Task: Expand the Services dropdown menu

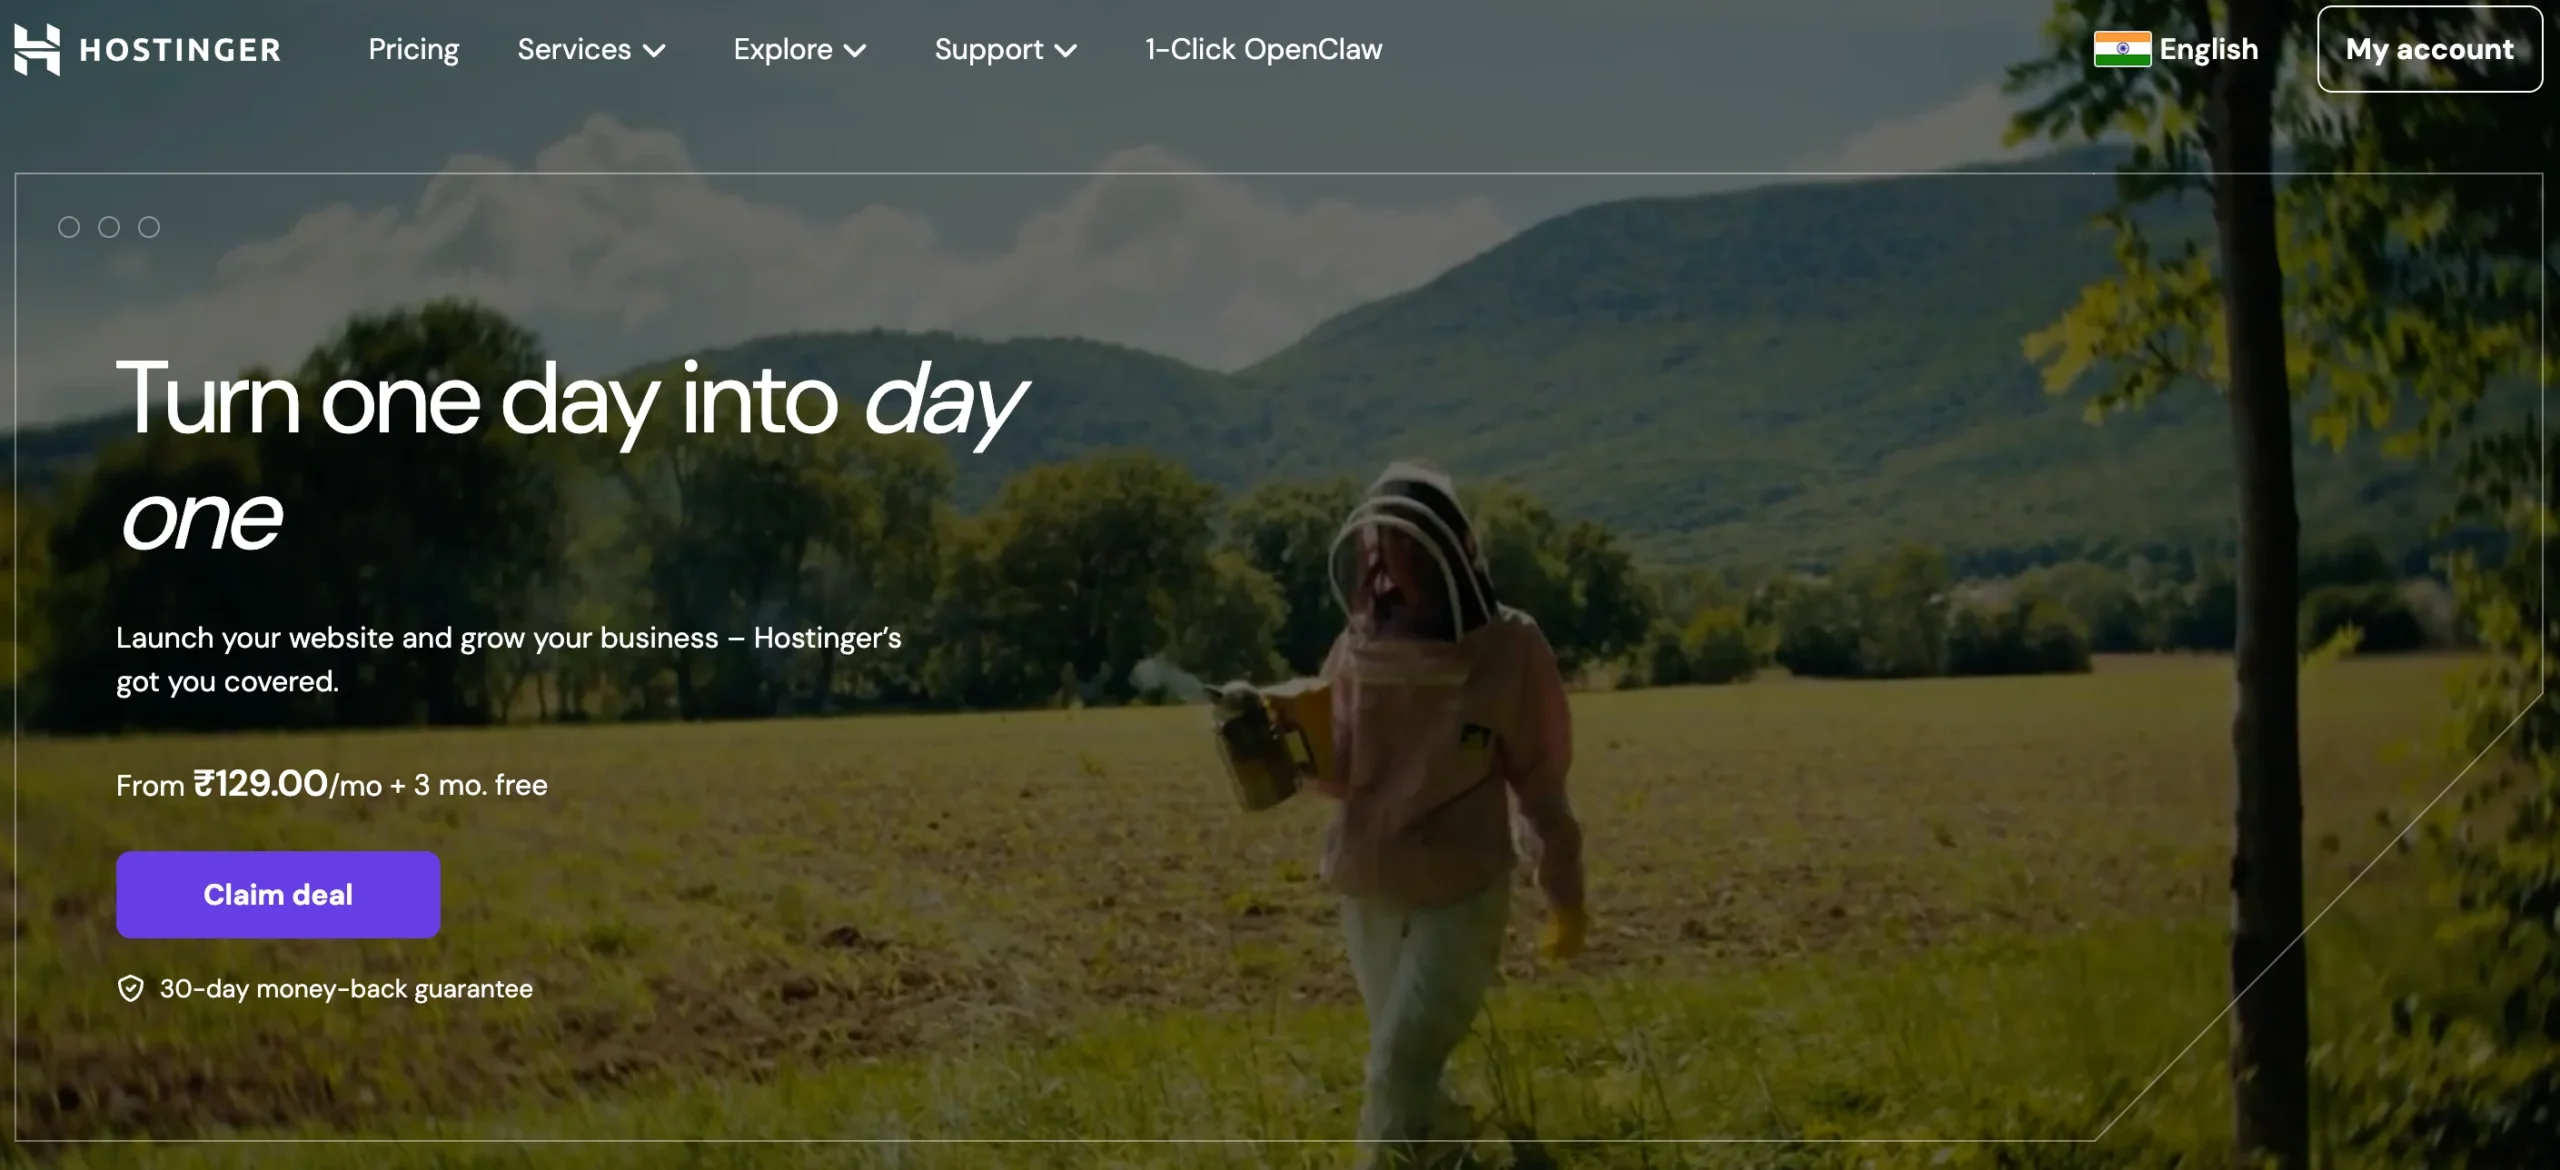Action: point(591,49)
